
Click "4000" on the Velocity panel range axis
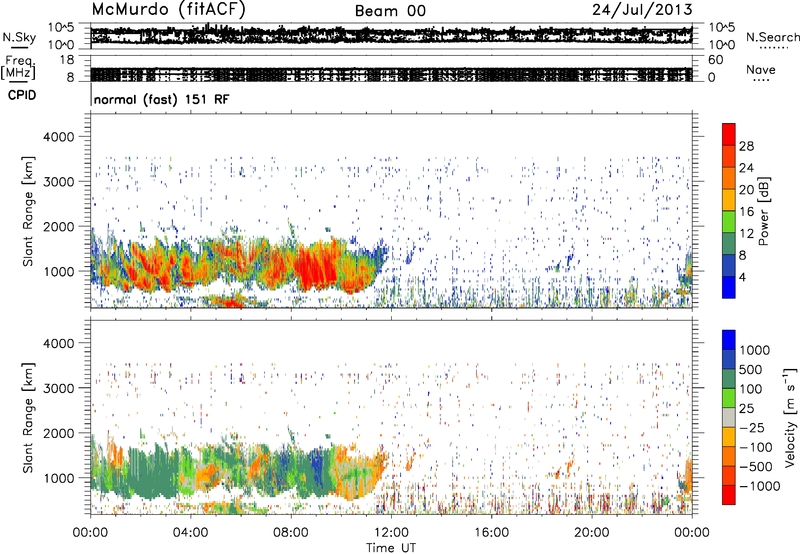click(x=59, y=343)
